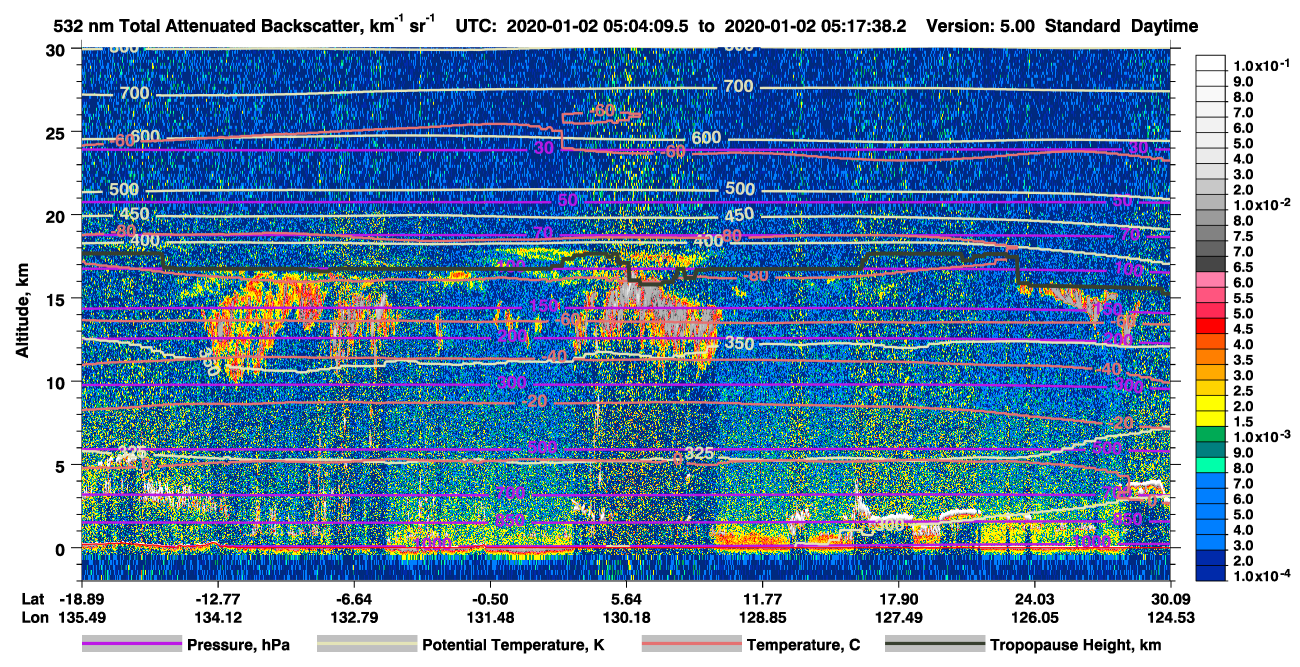This screenshot has width=1300, height=667.
Task: Click latitude value -12.77
Action: click(x=217, y=598)
